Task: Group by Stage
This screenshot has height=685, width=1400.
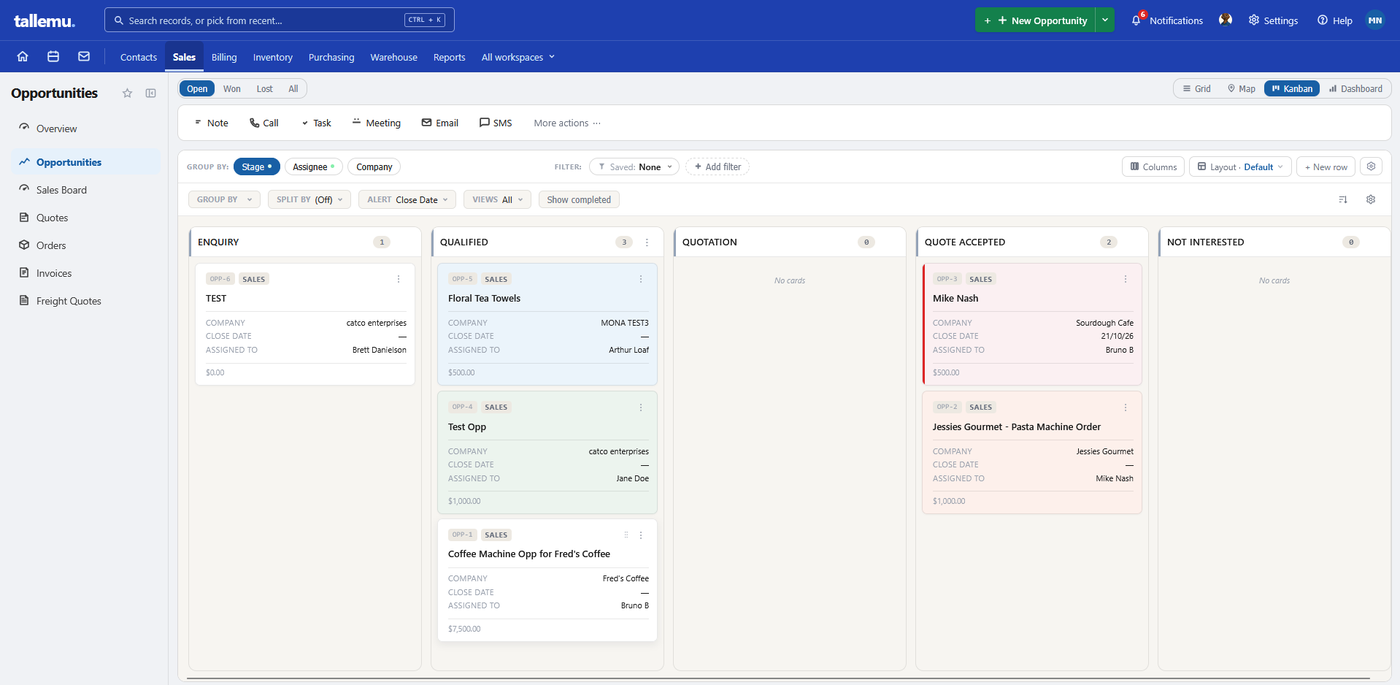Action: 257,167
